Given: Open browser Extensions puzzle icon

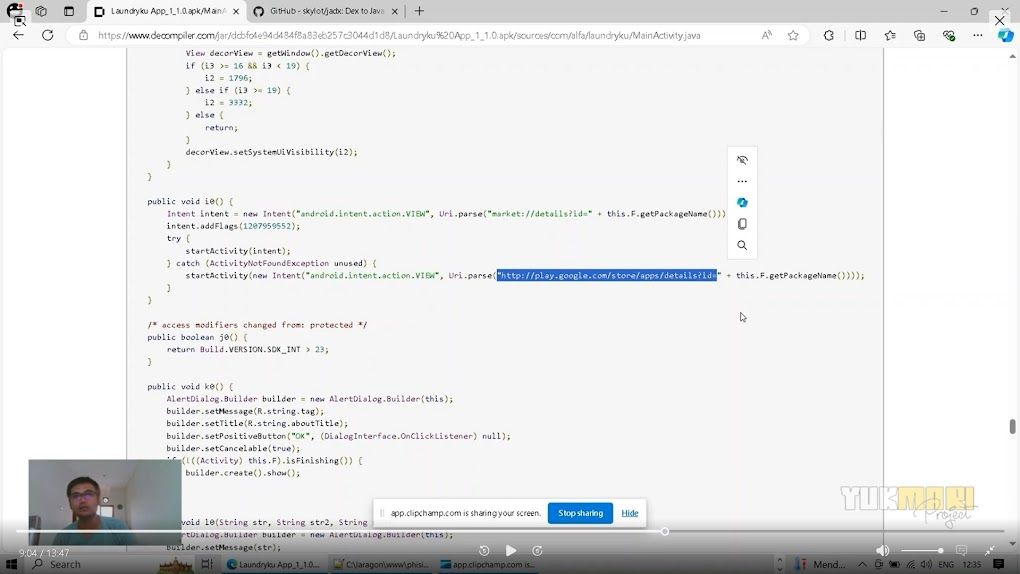Looking at the screenshot, I should click(829, 35).
